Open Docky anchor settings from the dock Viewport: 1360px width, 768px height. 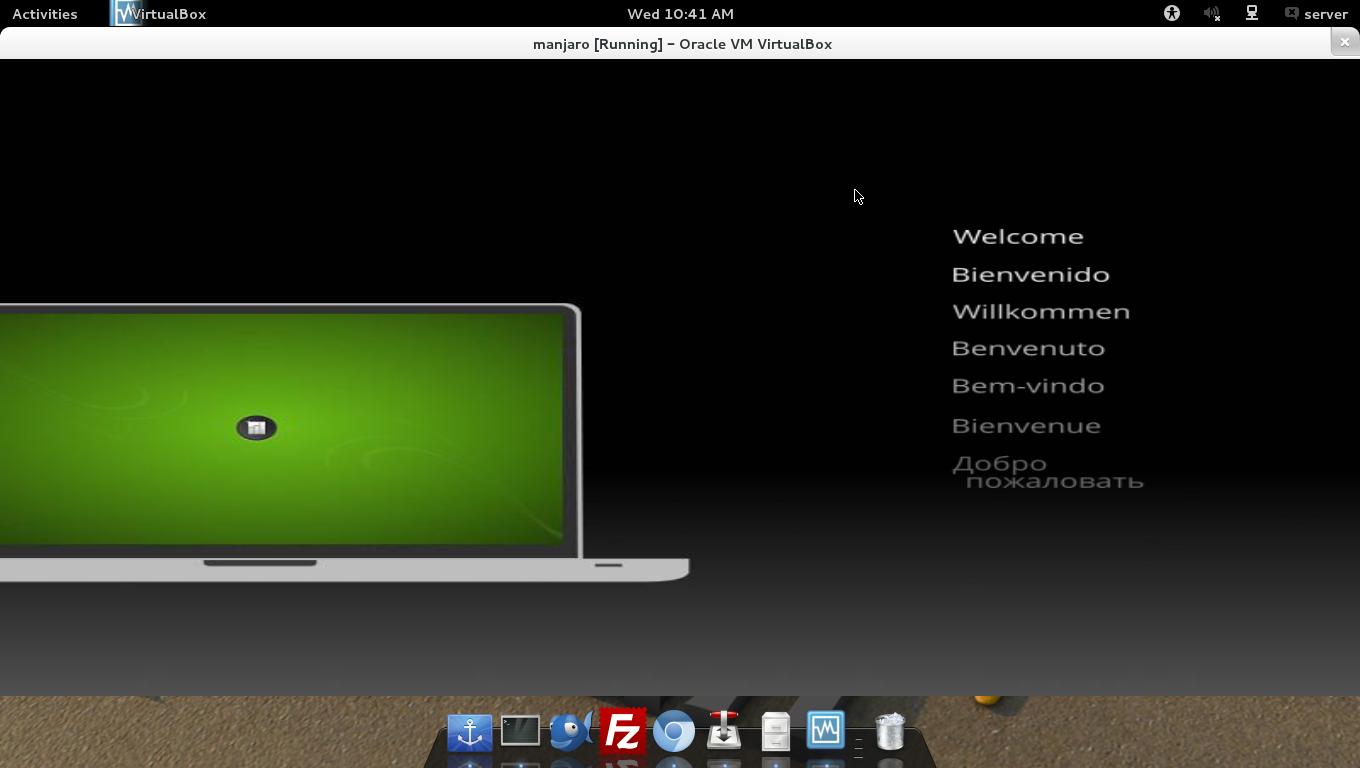coord(469,731)
